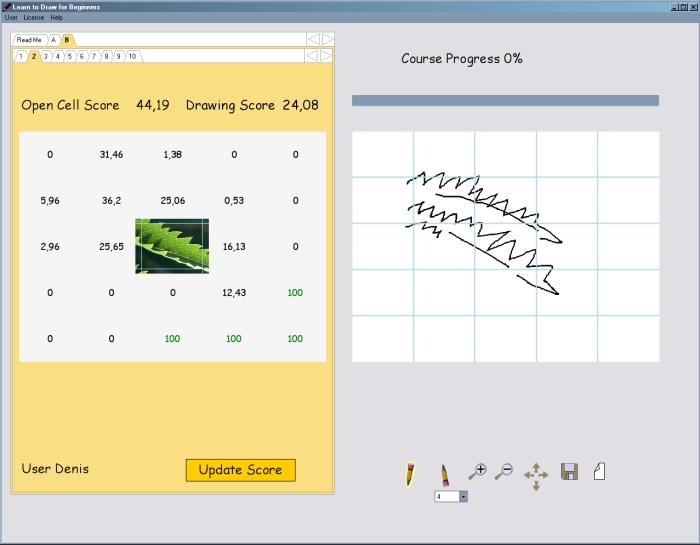Click the green leaf reference thumbnail
The height and width of the screenshot is (545, 700).
[172, 246]
